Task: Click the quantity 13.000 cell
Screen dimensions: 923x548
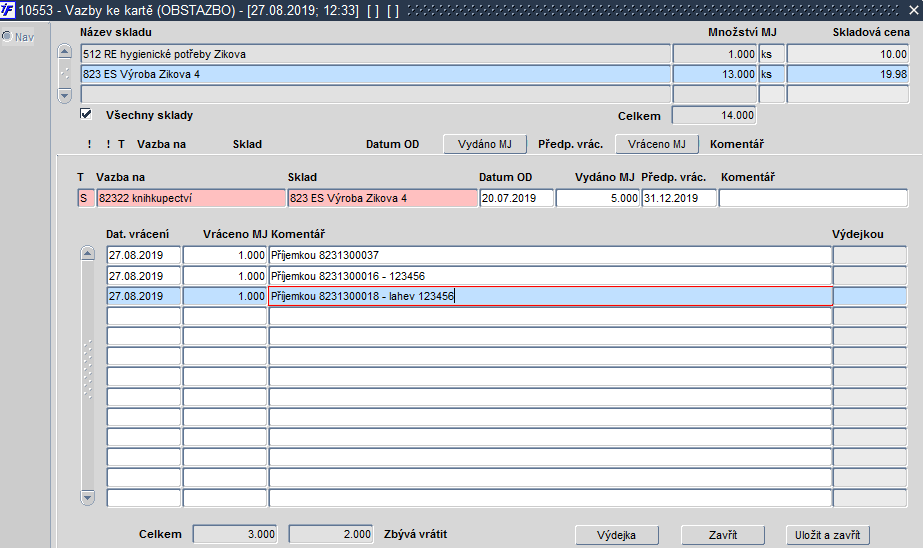Action: 715,74
